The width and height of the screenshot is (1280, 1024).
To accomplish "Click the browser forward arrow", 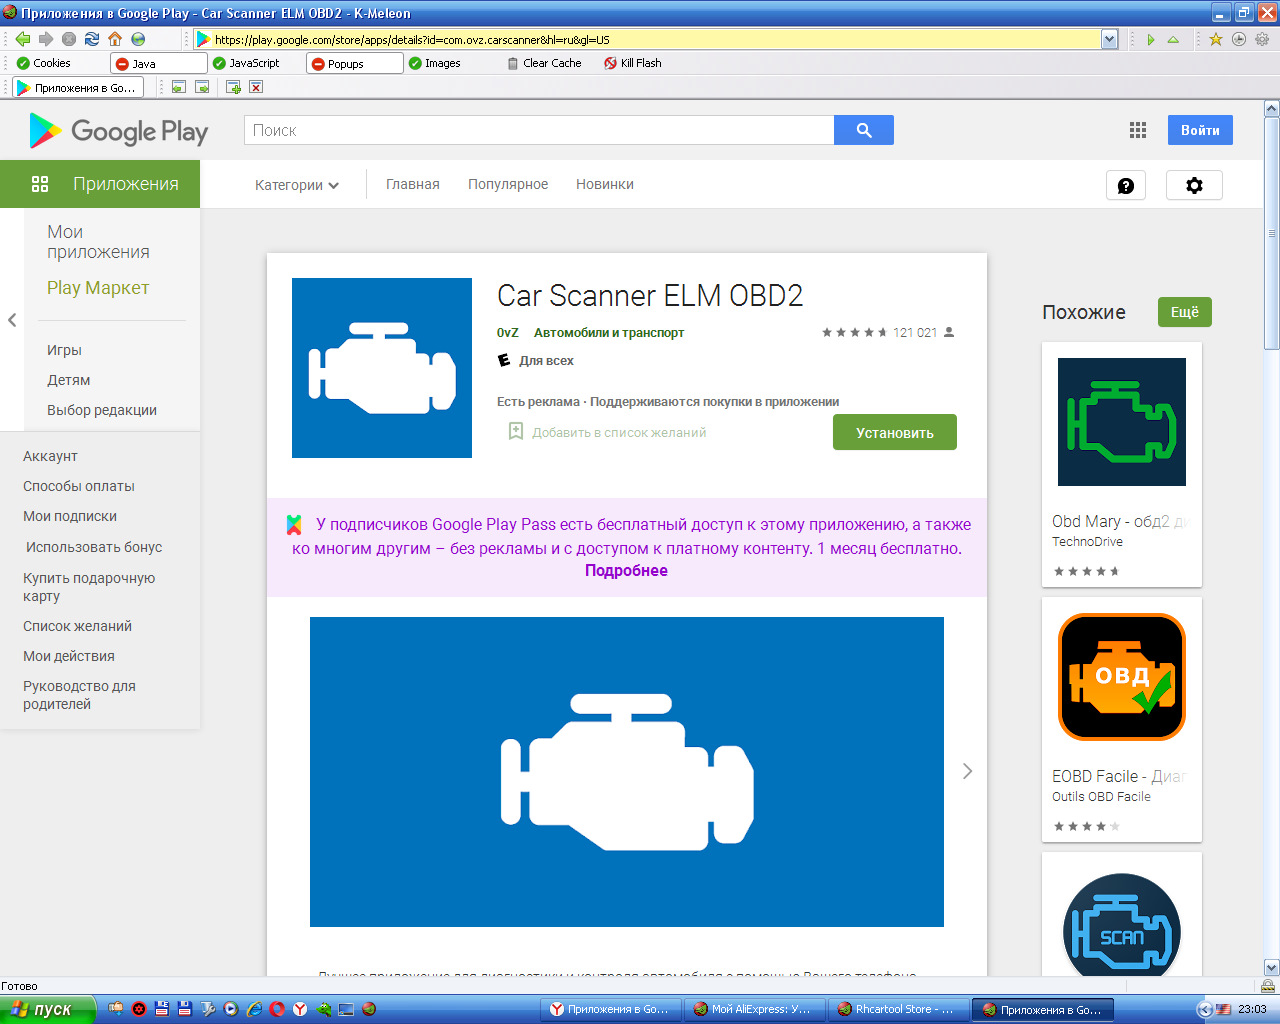I will tap(46, 39).
